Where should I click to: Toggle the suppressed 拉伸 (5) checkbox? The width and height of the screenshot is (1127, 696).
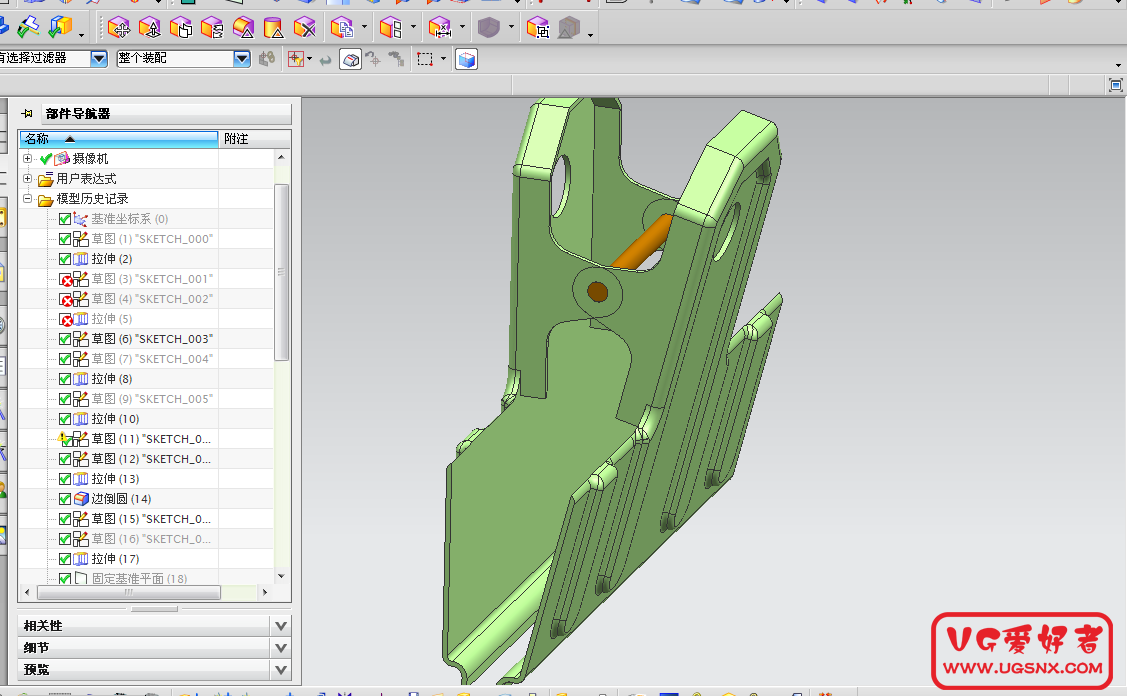(x=65, y=319)
